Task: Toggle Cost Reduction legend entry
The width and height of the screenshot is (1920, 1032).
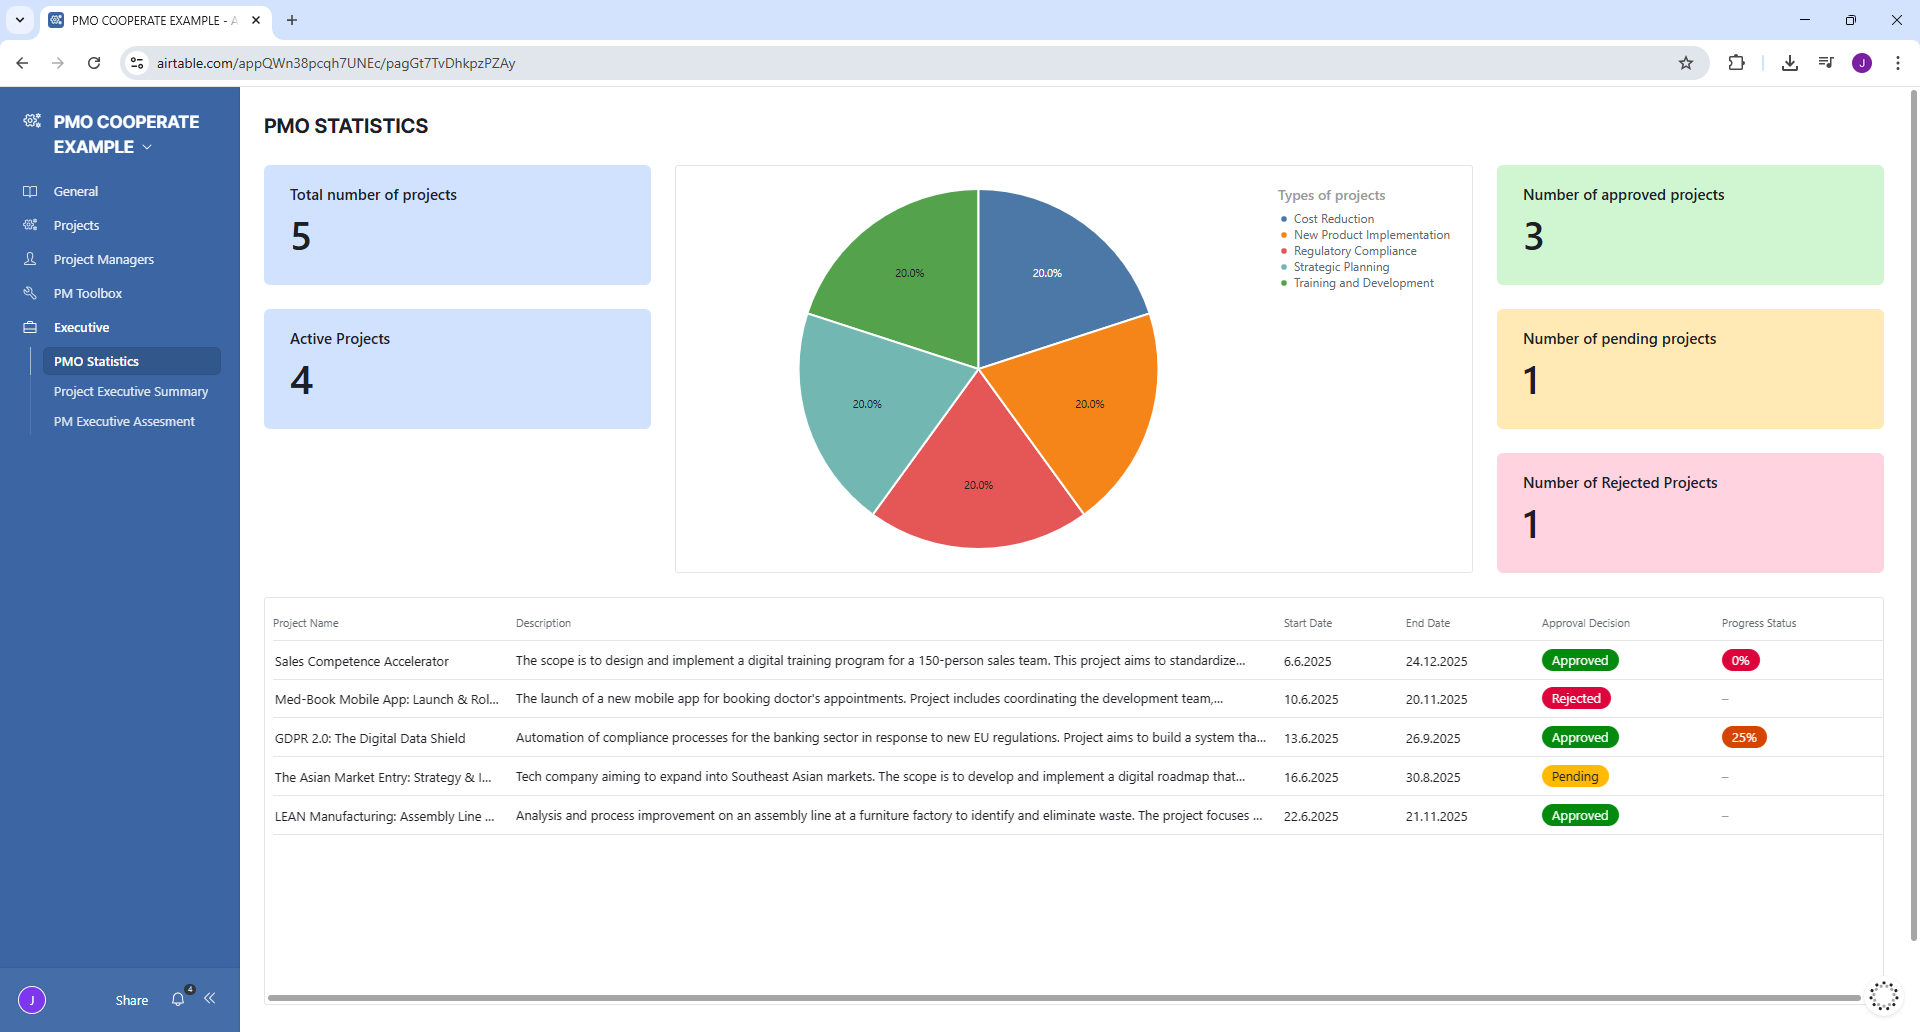Action: pyautogui.click(x=1333, y=219)
